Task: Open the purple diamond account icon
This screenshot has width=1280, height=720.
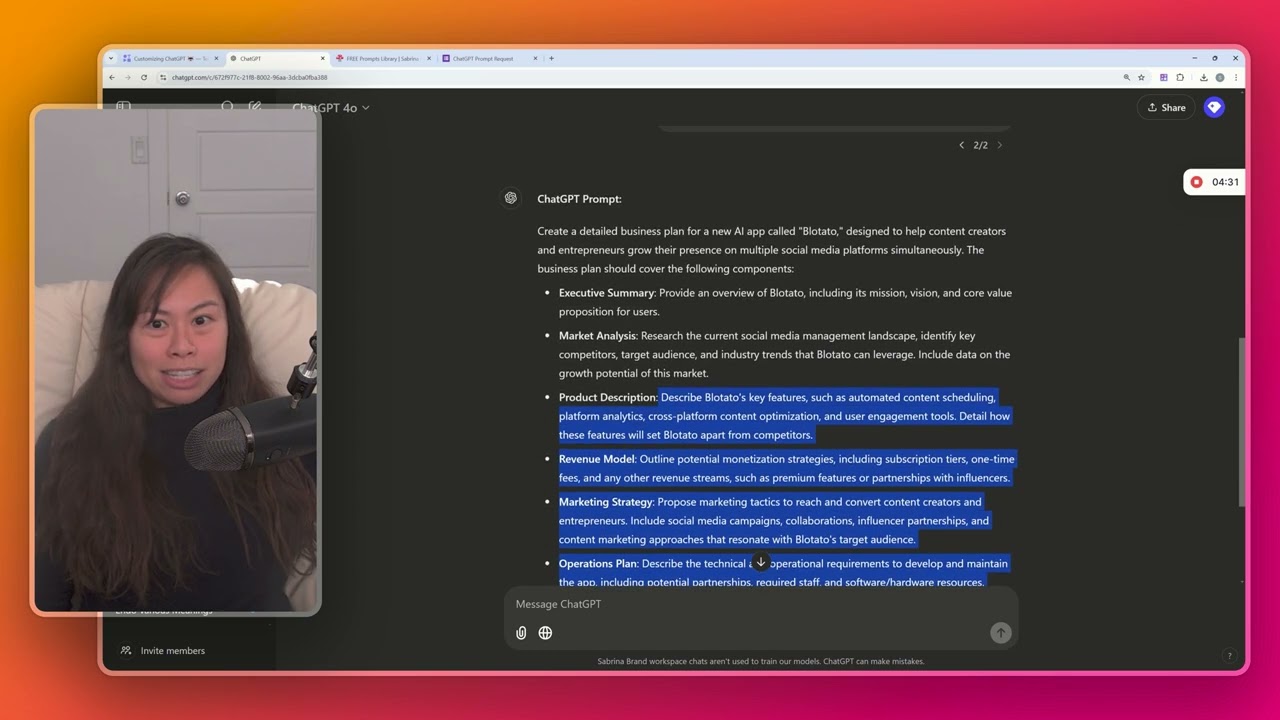Action: point(1214,107)
